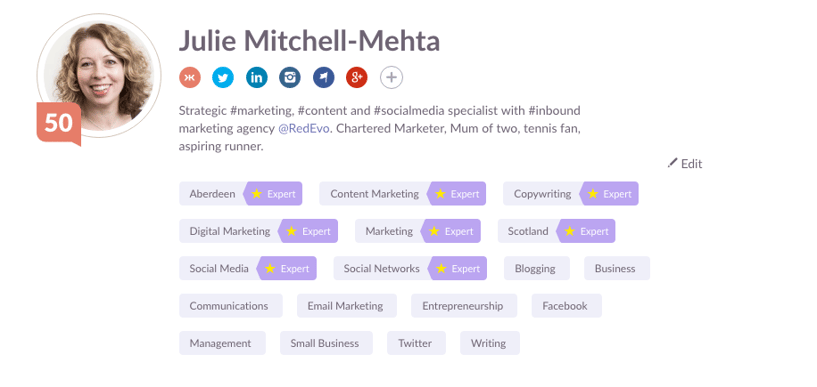Open the Instagram profile icon
The height and width of the screenshot is (387, 817).
click(290, 78)
